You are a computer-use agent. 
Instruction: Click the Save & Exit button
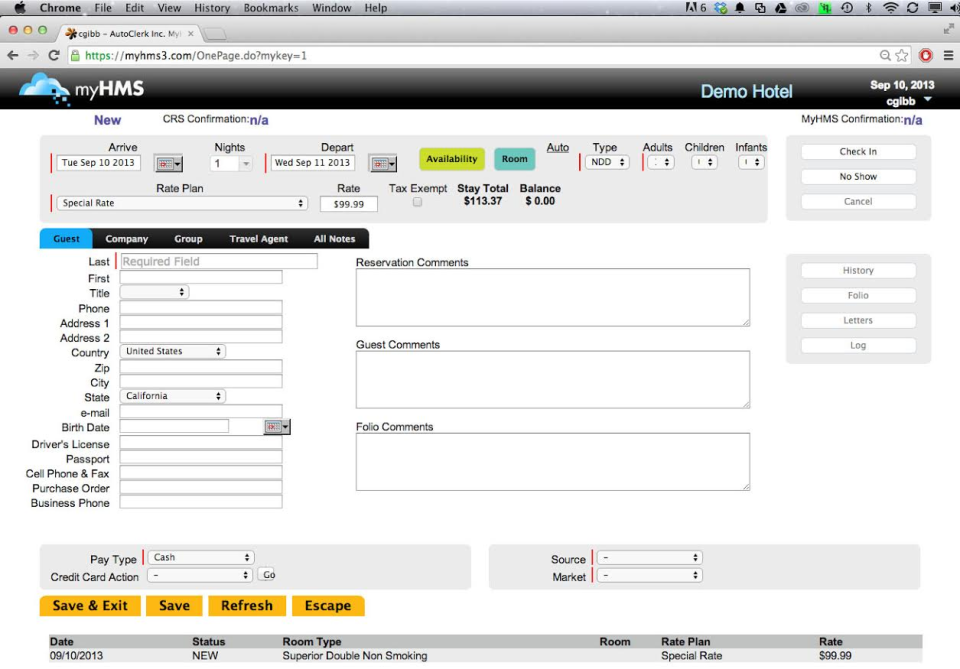tap(89, 605)
